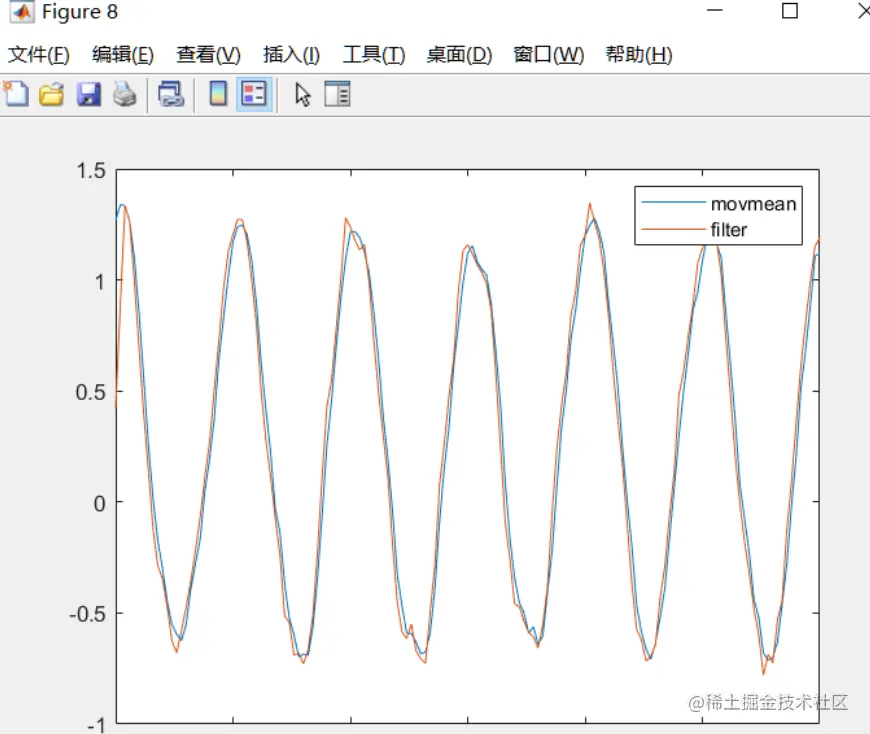Minimize the Figure 8 window
The image size is (870, 734).
coord(715,11)
